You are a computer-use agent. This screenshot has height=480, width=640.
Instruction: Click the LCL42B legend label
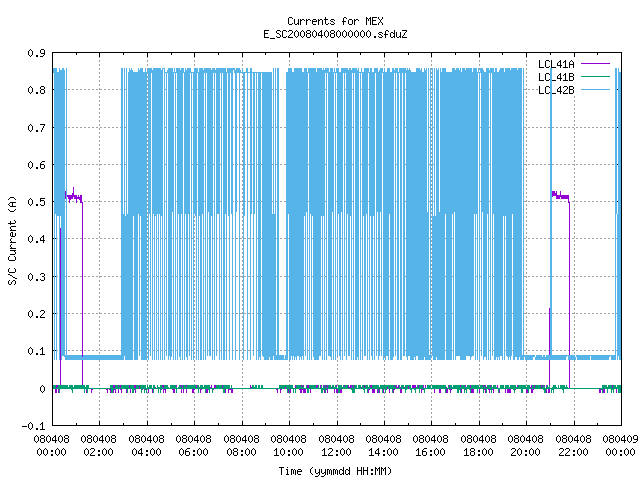click(x=556, y=90)
